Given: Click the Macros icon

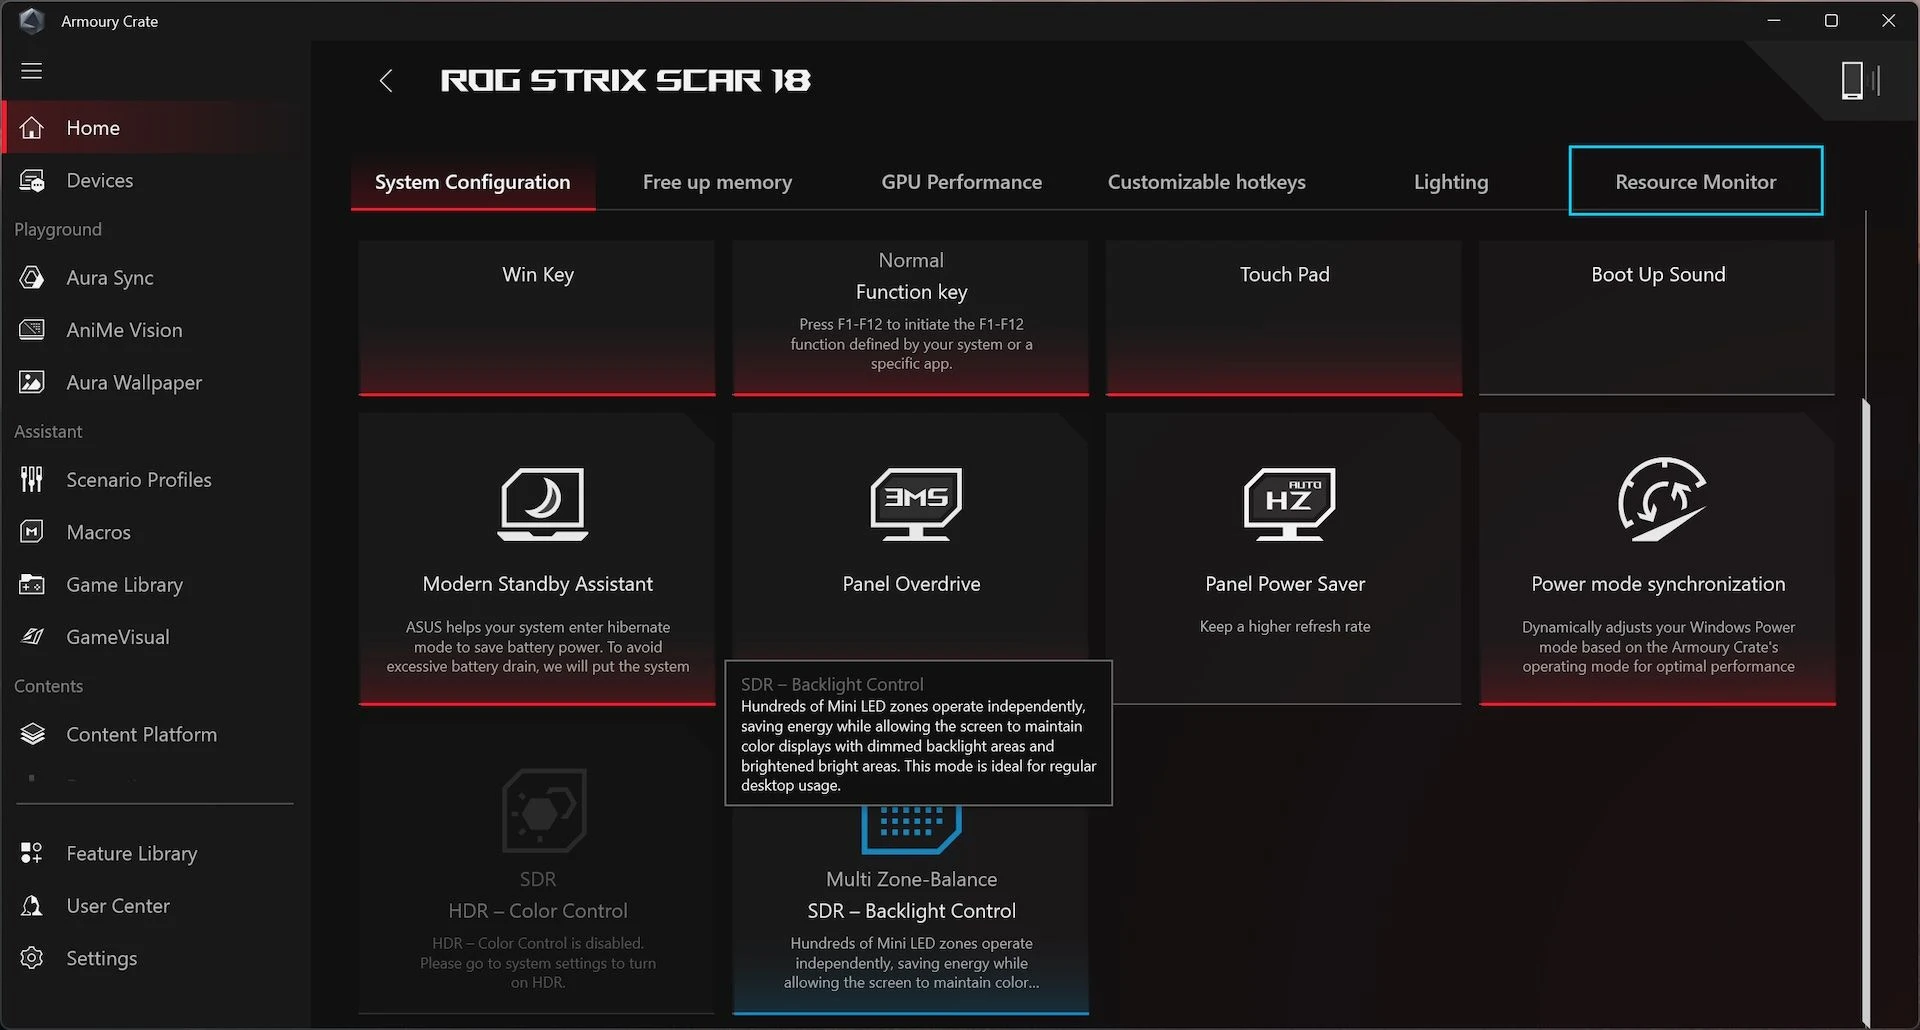Looking at the screenshot, I should [32, 532].
